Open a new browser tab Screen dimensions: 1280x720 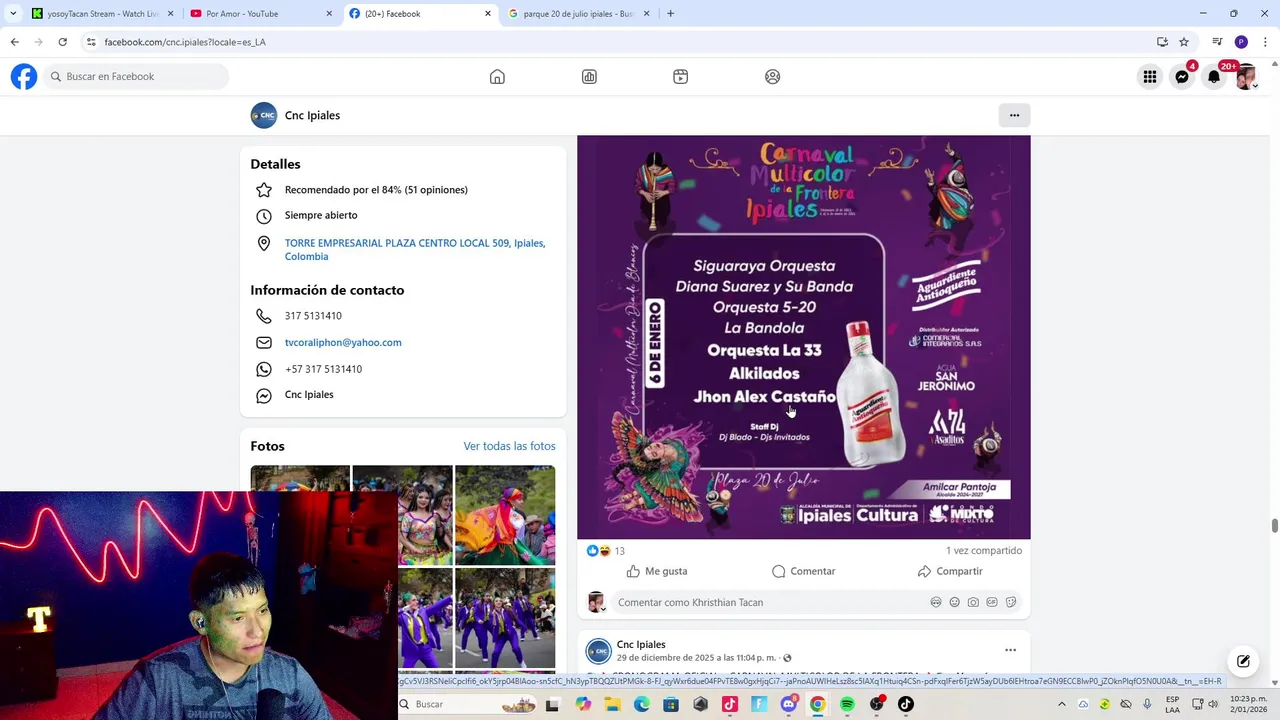670,14
